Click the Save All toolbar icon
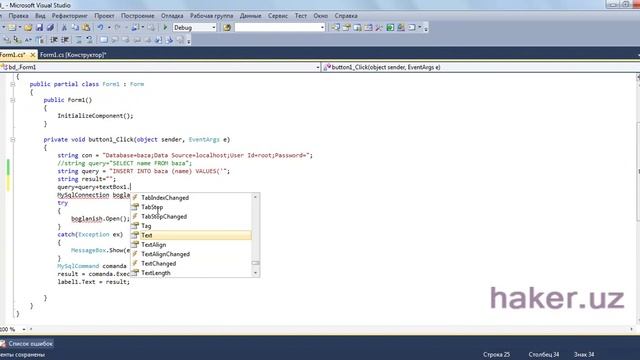The image size is (640, 360). coord(50,27)
